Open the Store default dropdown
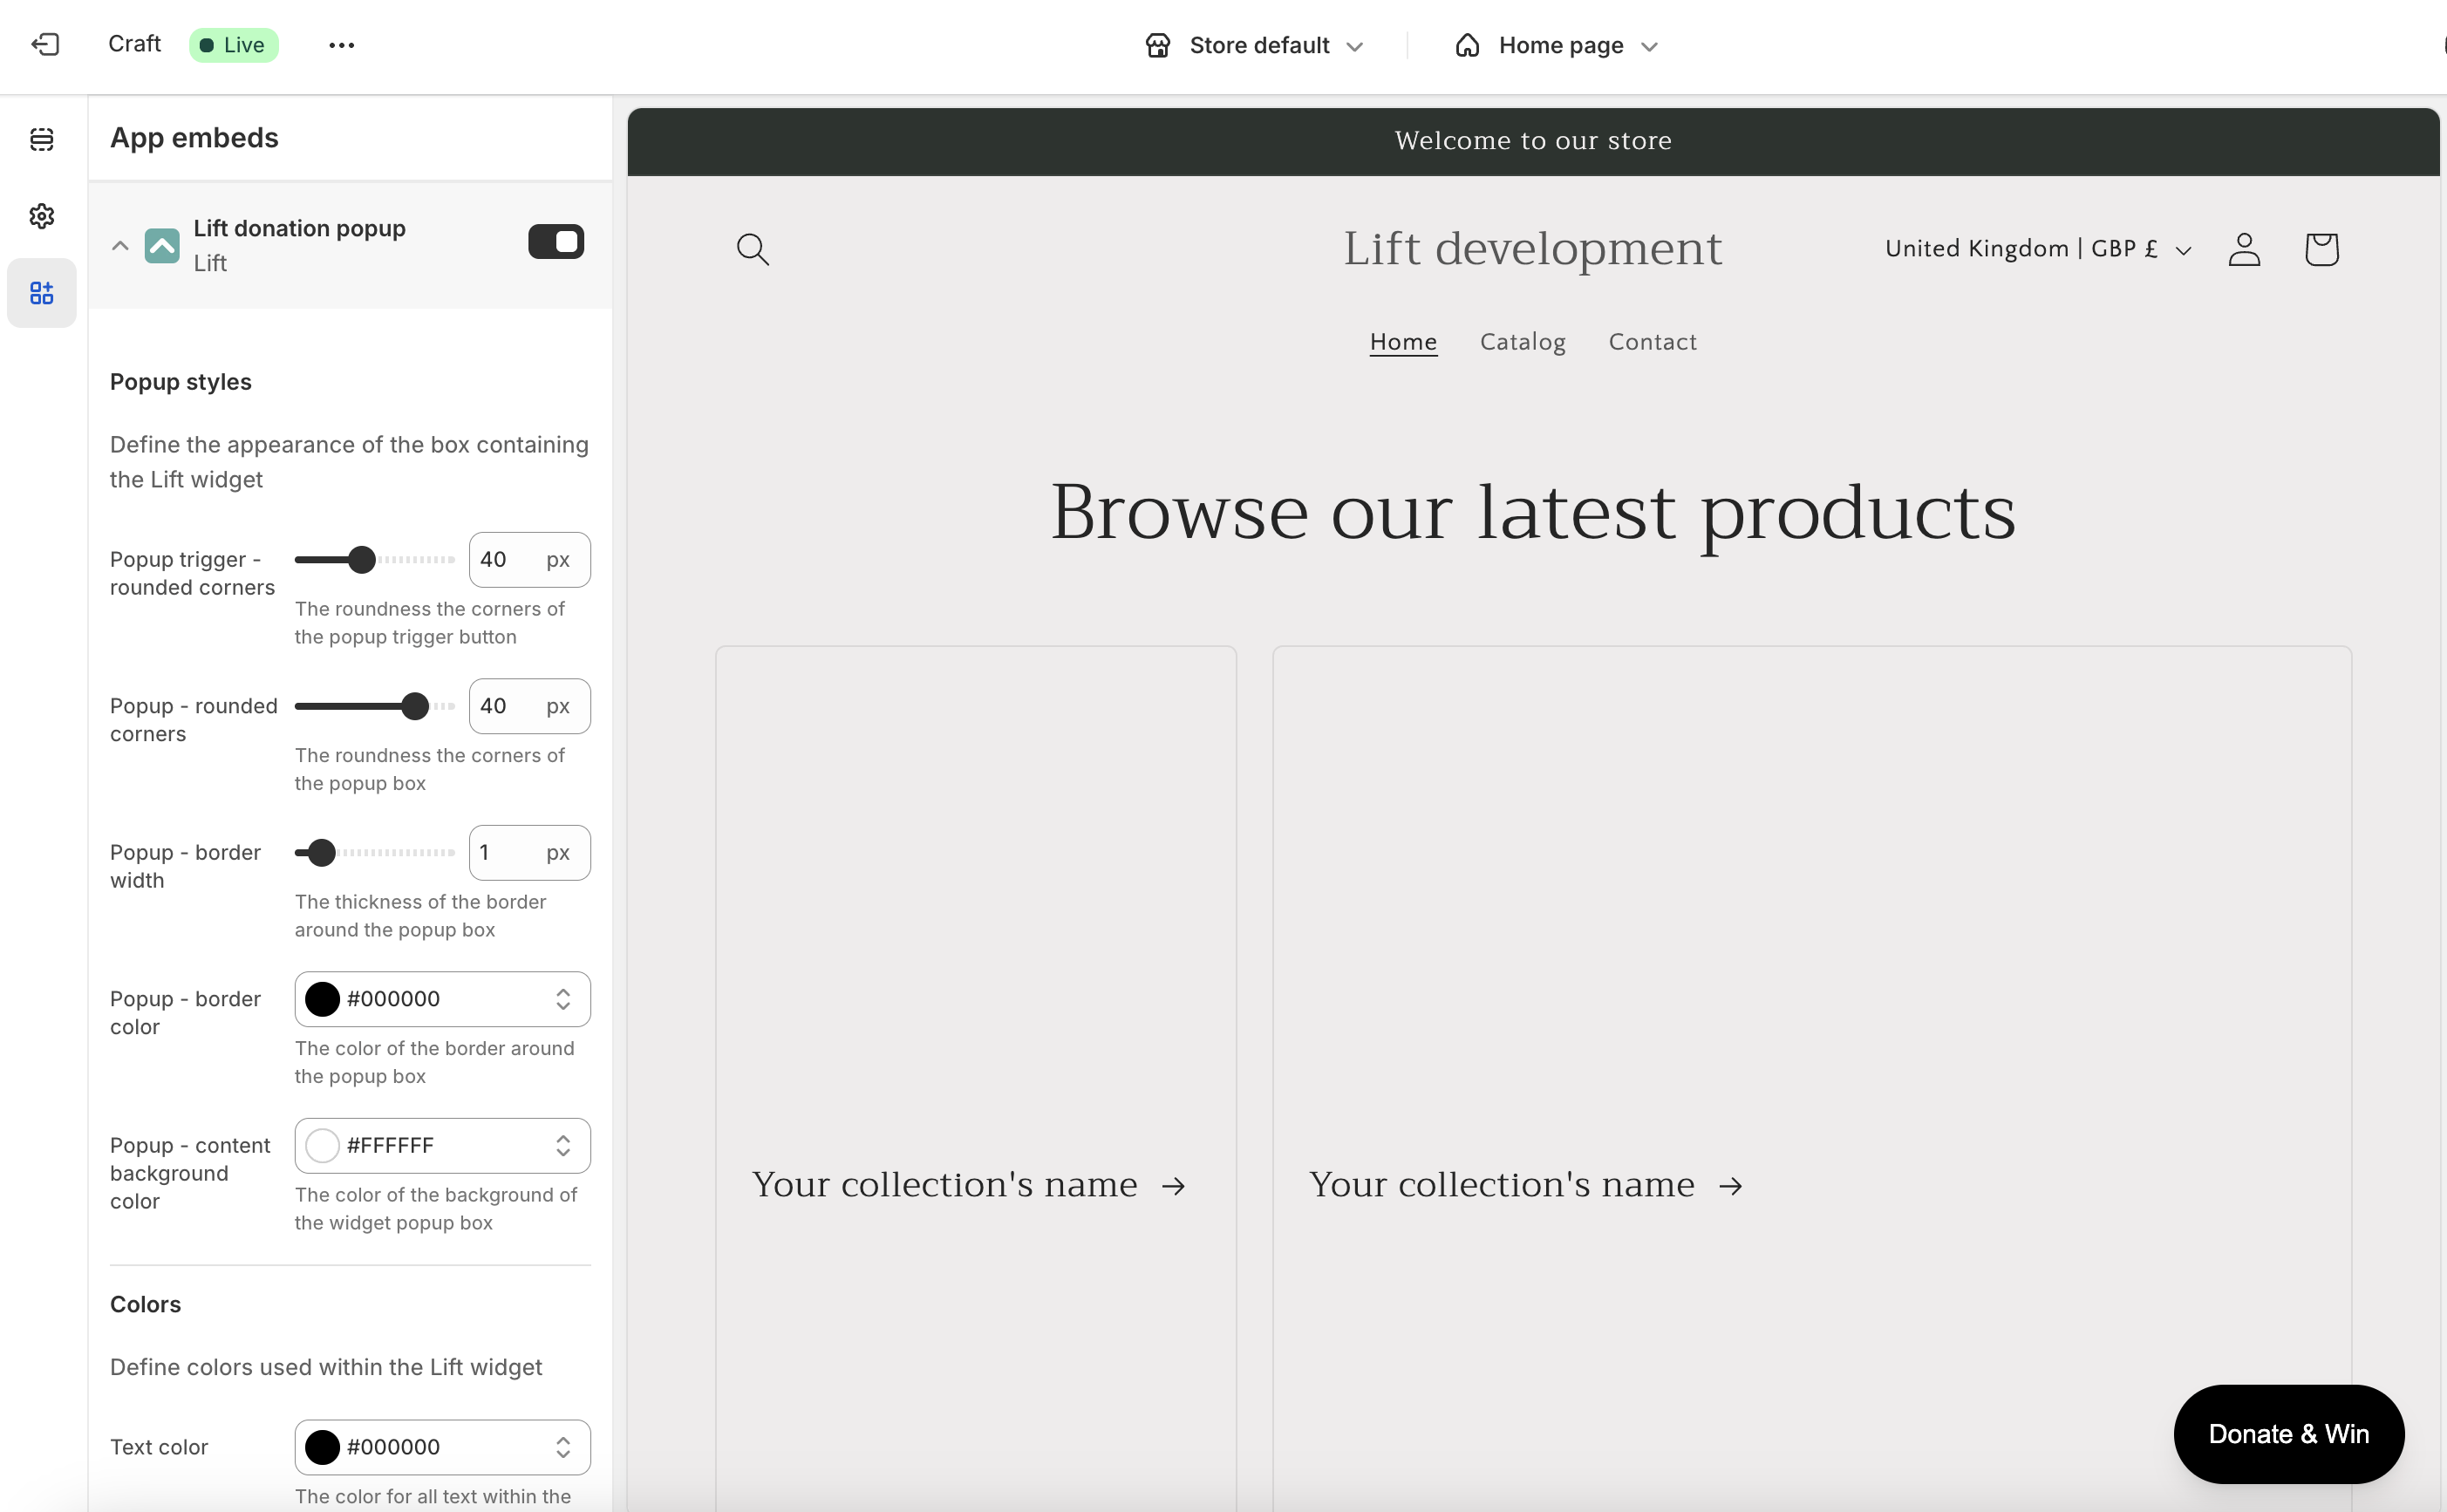 (1255, 46)
